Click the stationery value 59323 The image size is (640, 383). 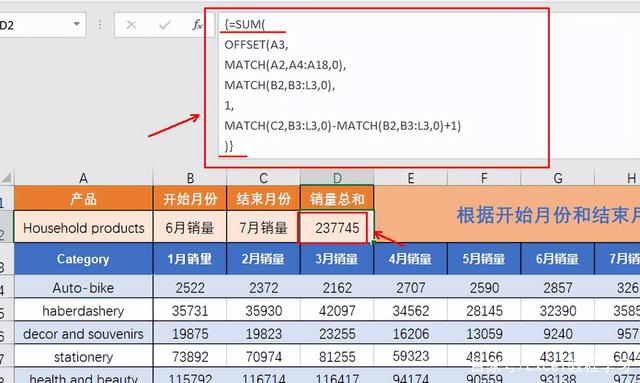[410, 357]
